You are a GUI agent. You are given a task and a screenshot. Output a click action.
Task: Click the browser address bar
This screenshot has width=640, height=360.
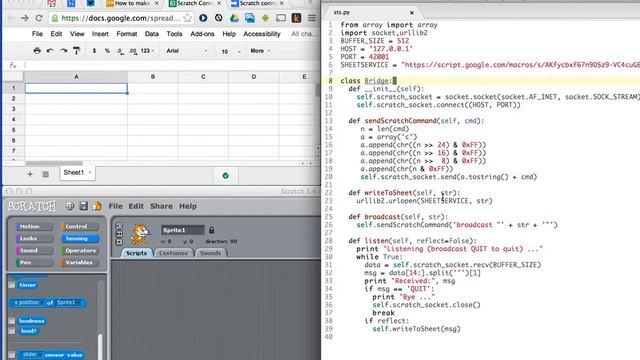tap(121, 18)
